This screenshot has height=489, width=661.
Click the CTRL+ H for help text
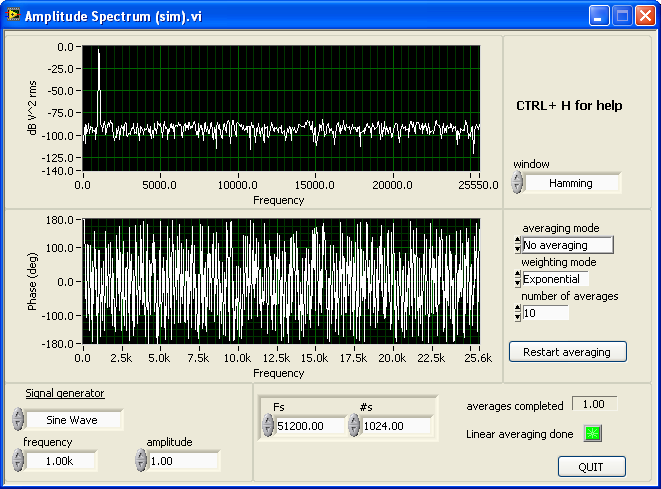pyautogui.click(x=569, y=105)
